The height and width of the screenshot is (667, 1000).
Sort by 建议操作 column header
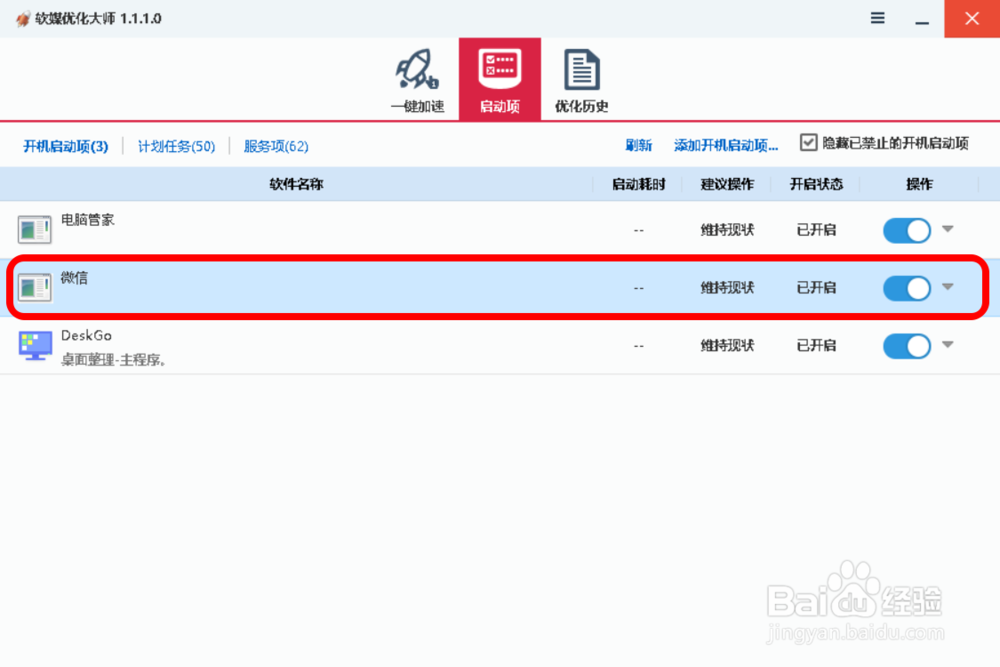click(x=727, y=184)
